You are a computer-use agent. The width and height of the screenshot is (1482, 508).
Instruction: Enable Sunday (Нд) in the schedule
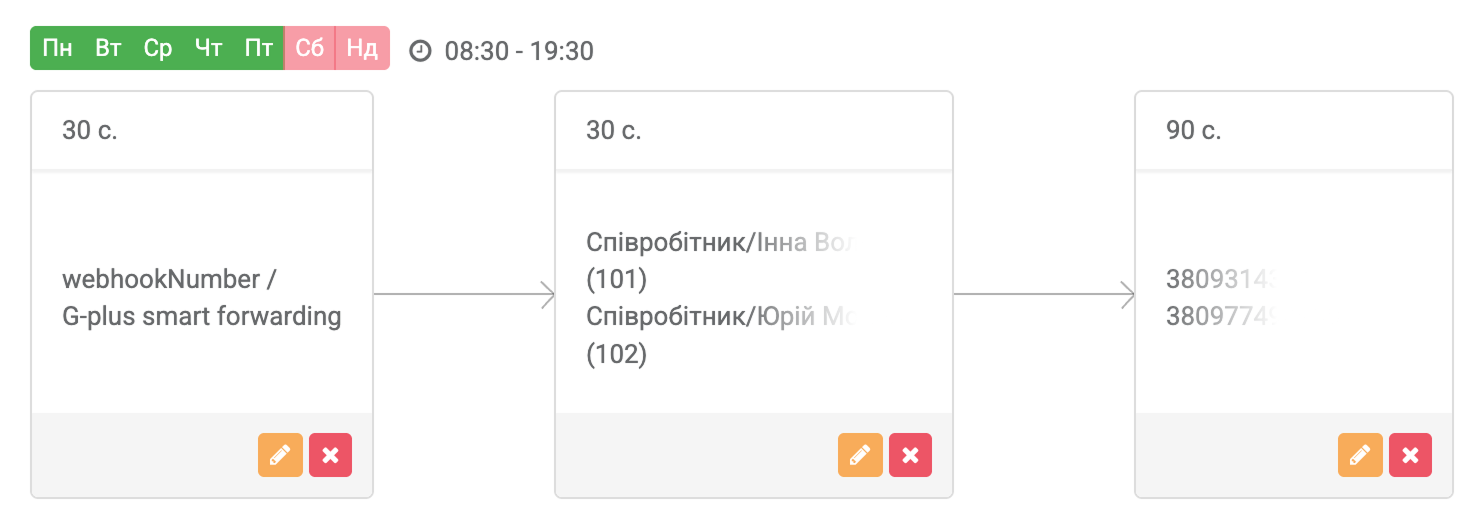click(x=361, y=48)
